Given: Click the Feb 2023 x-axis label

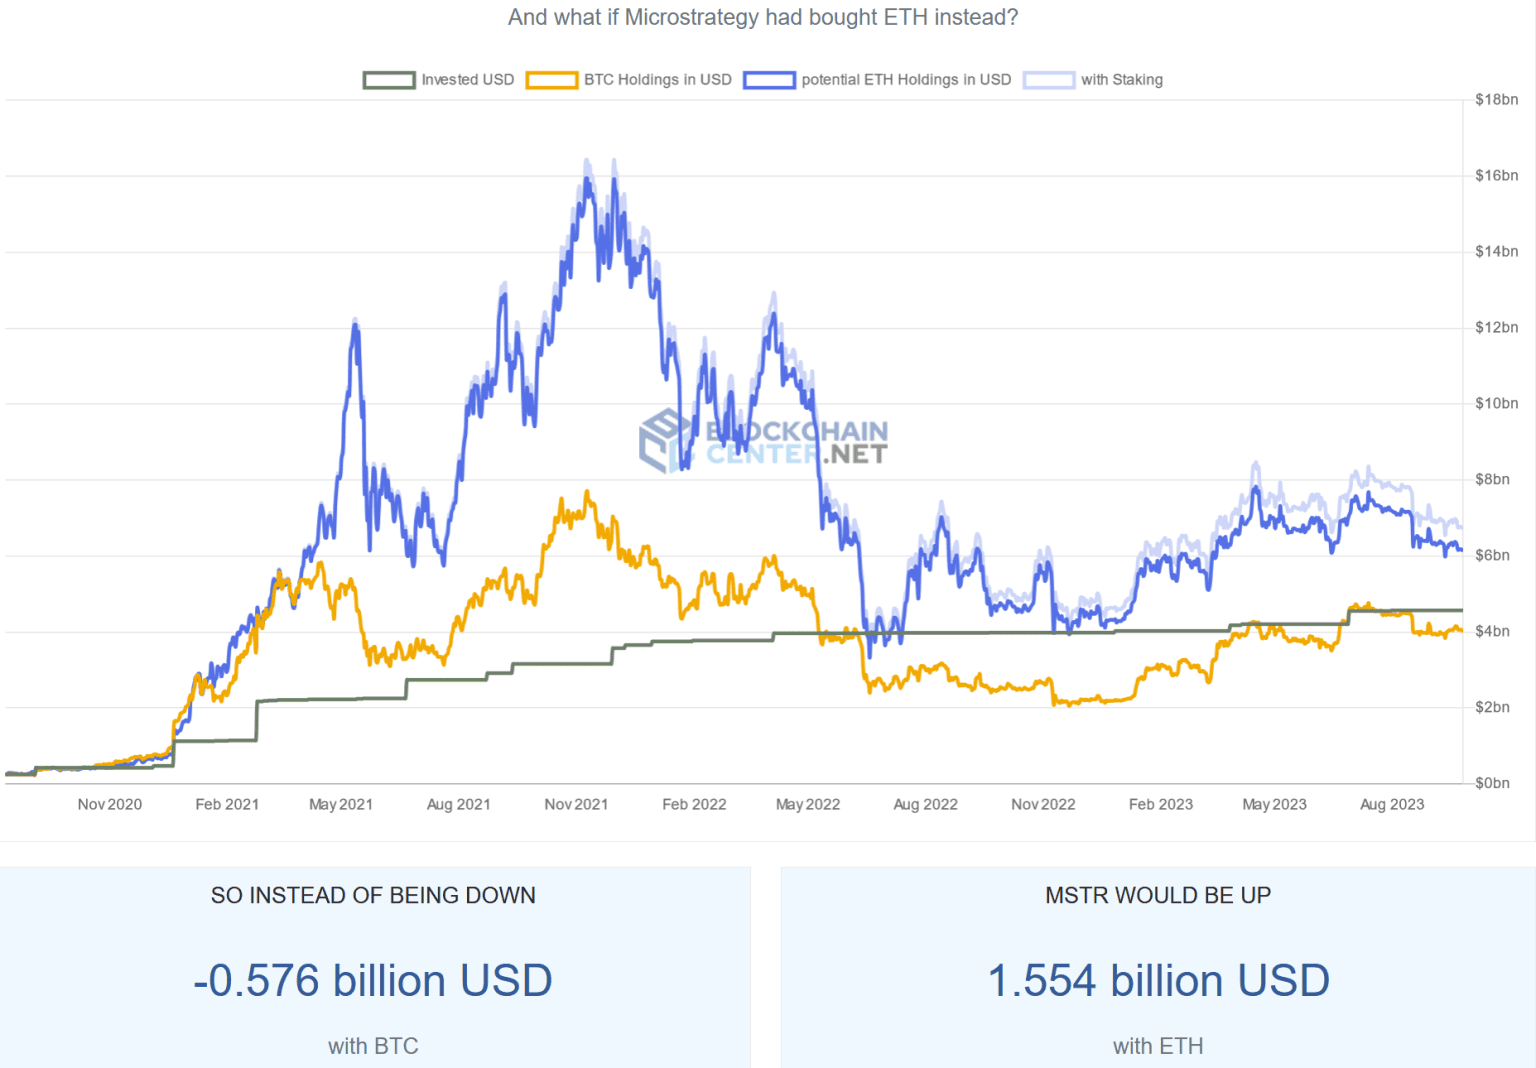Looking at the screenshot, I should 1161,805.
